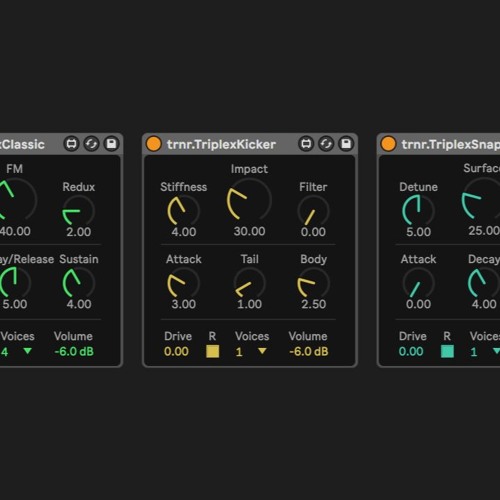Click Drive value 0.00 on TriplexSnap
500x500 pixels.
tap(411, 352)
